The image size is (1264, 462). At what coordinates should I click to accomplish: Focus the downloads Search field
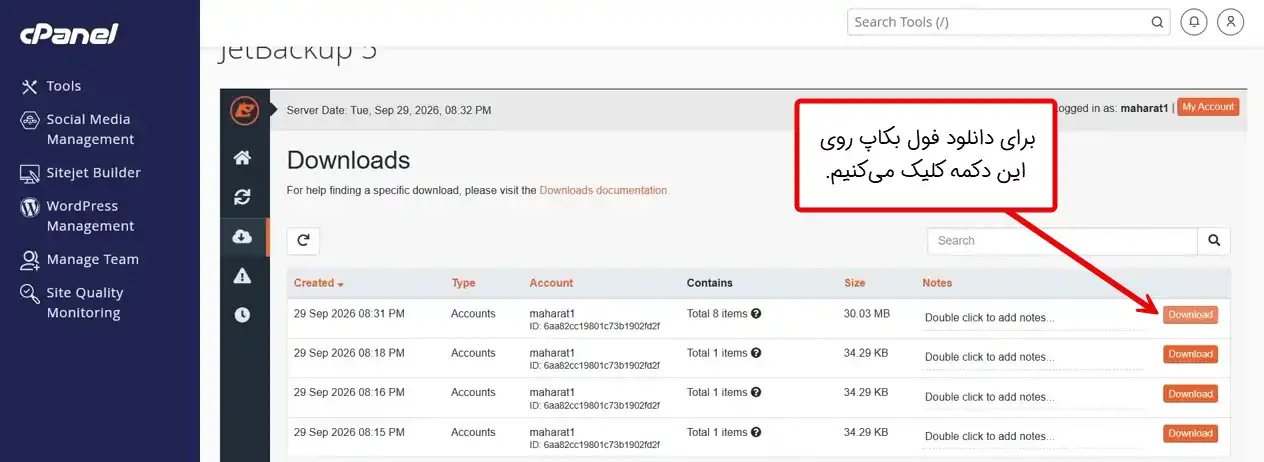coord(1062,241)
